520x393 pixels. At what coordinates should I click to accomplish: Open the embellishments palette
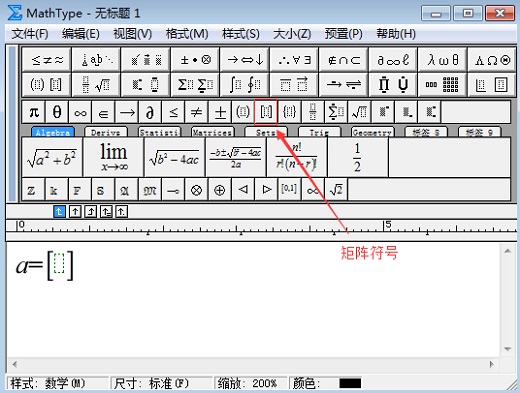tap(146, 60)
